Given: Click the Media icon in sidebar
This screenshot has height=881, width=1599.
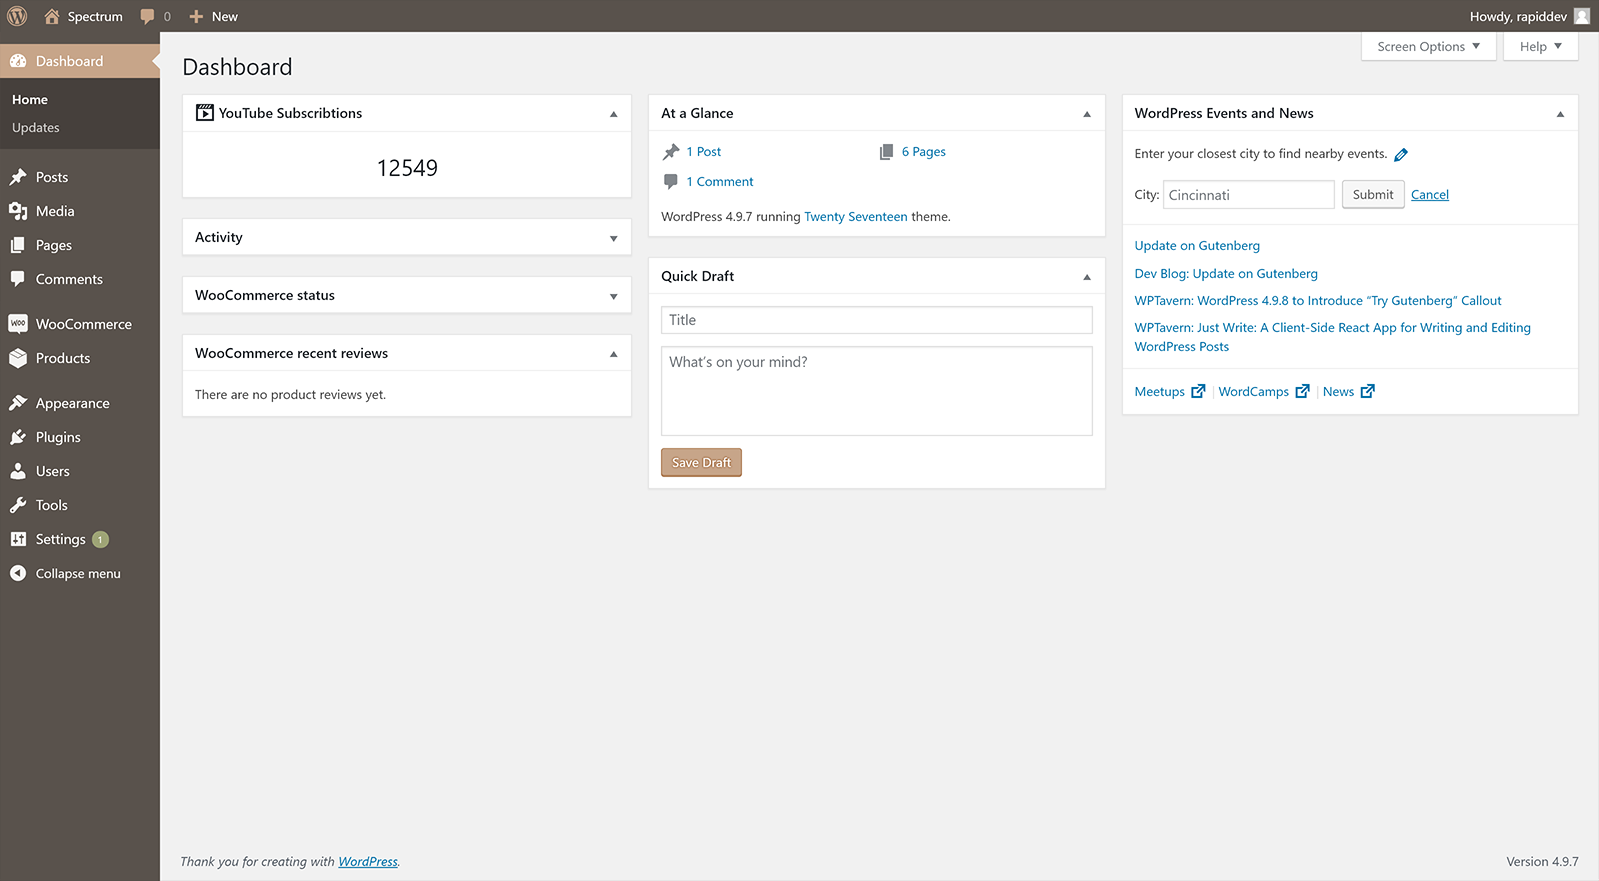Looking at the screenshot, I should coord(18,211).
